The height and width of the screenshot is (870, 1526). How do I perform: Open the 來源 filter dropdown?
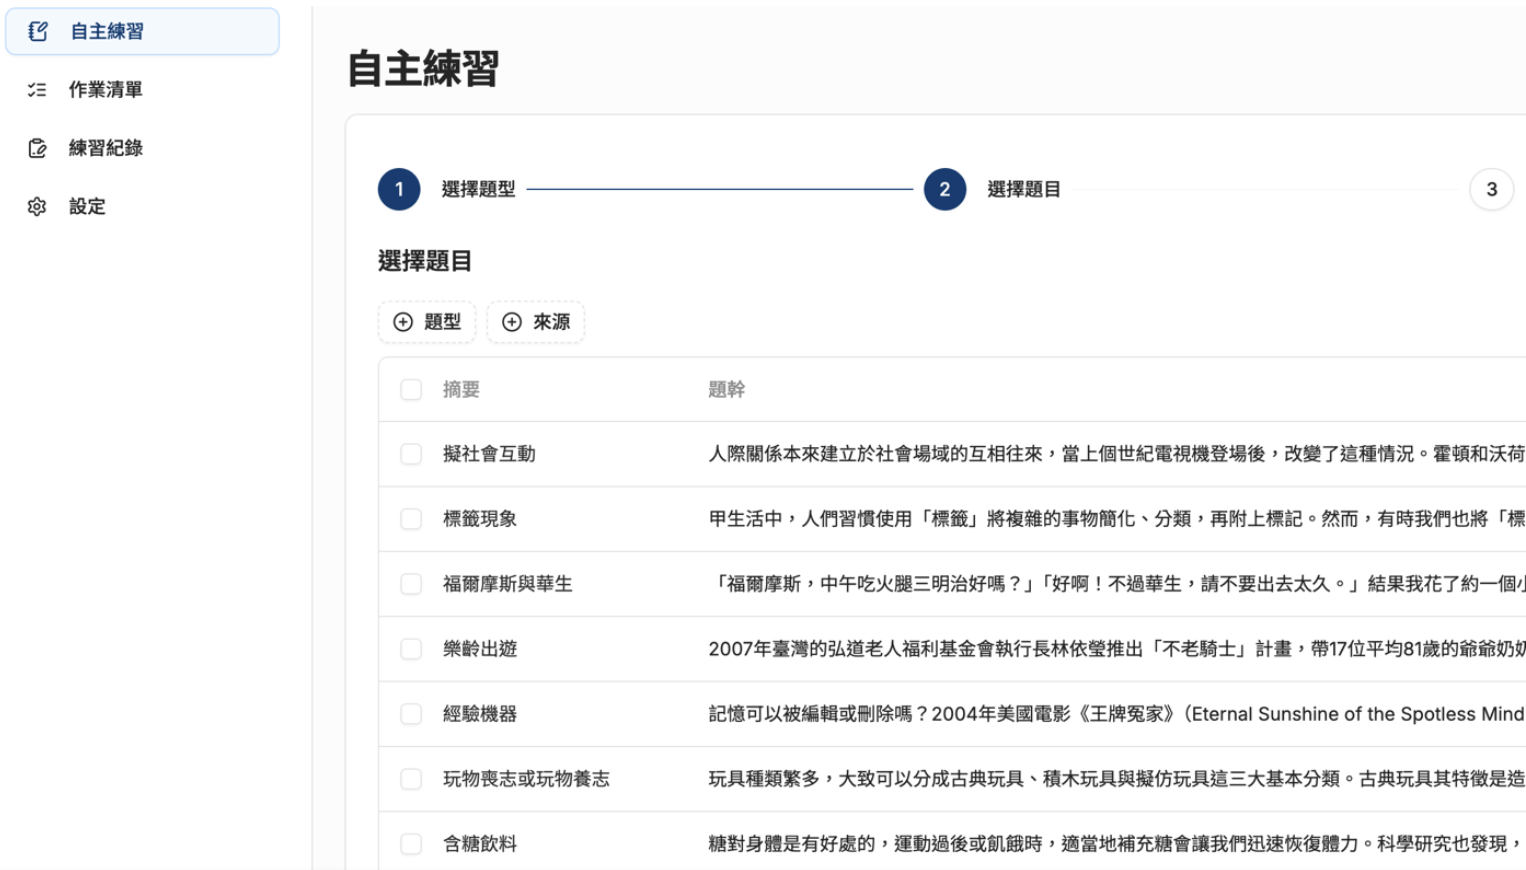536,322
